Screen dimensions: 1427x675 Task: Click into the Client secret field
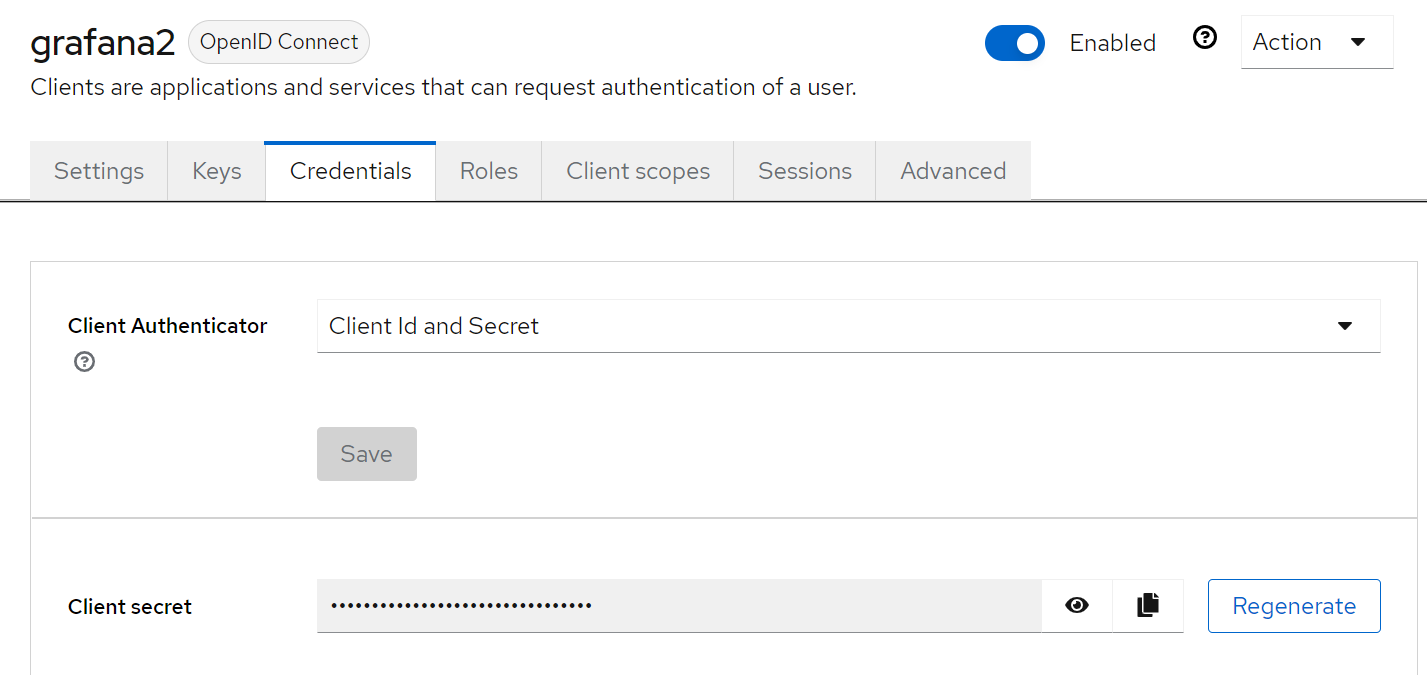click(679, 606)
